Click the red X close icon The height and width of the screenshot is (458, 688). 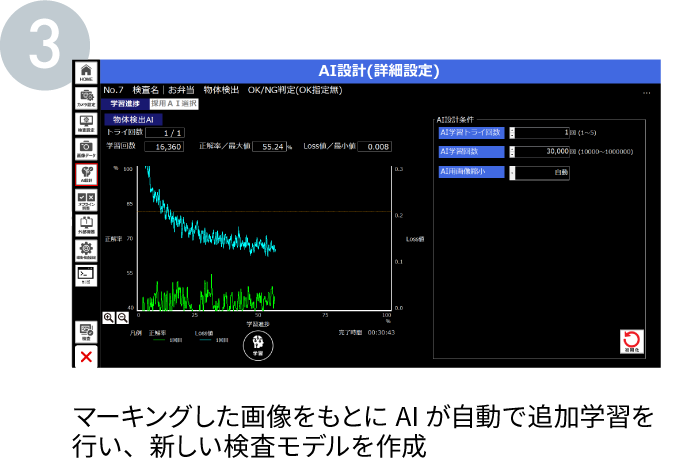pos(86,357)
